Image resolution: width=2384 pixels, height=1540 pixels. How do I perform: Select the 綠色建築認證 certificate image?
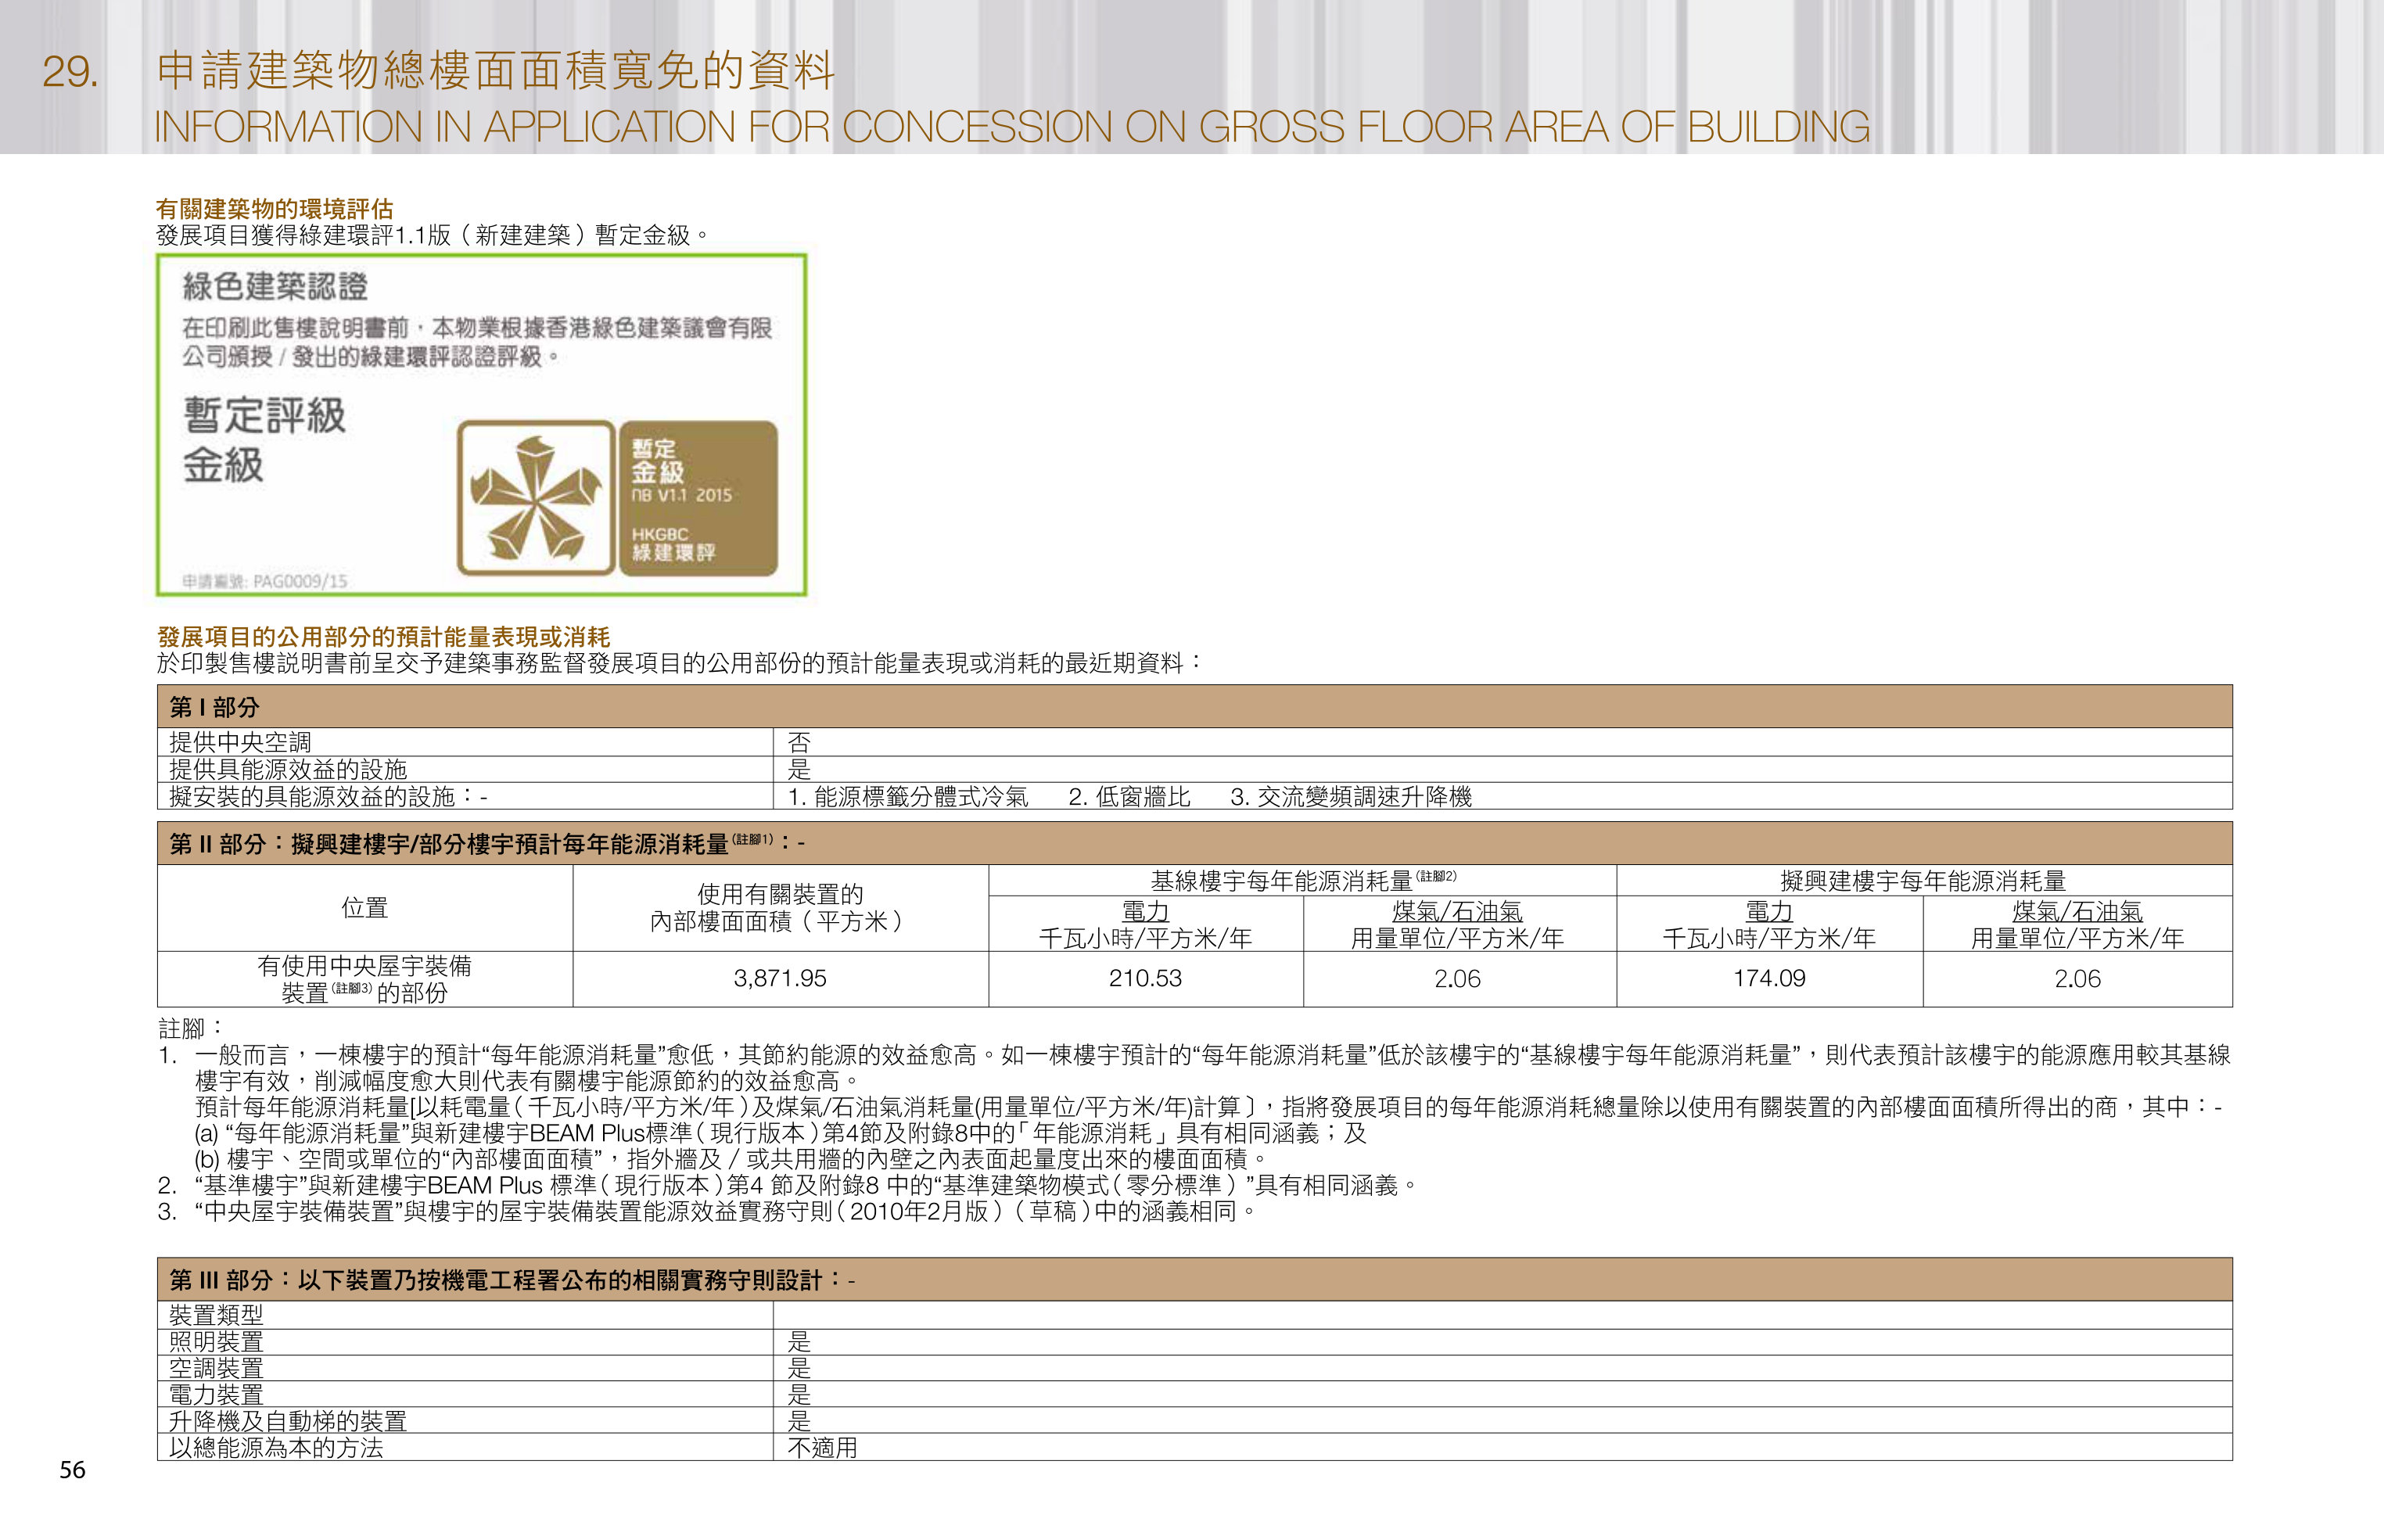pos(481,425)
